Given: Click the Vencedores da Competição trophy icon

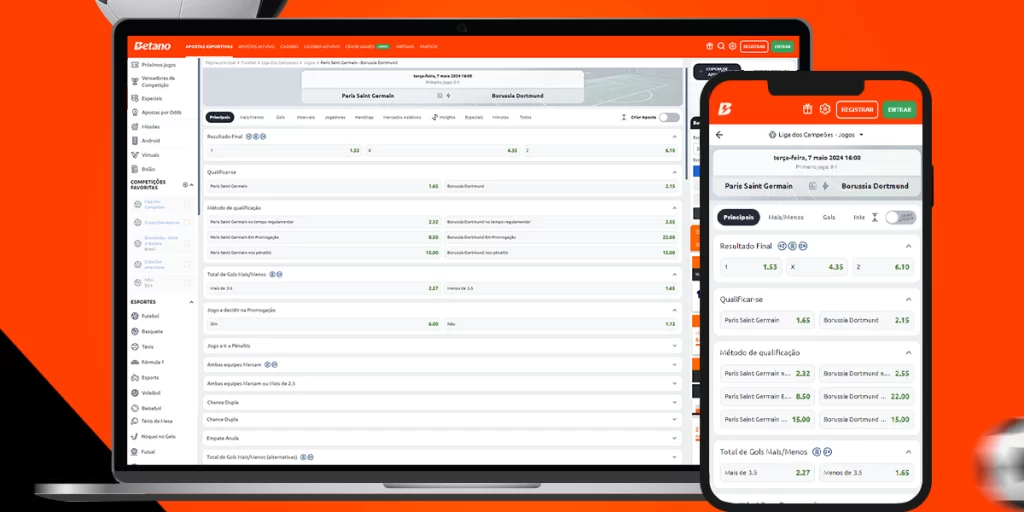Looking at the screenshot, I should 135,82.
